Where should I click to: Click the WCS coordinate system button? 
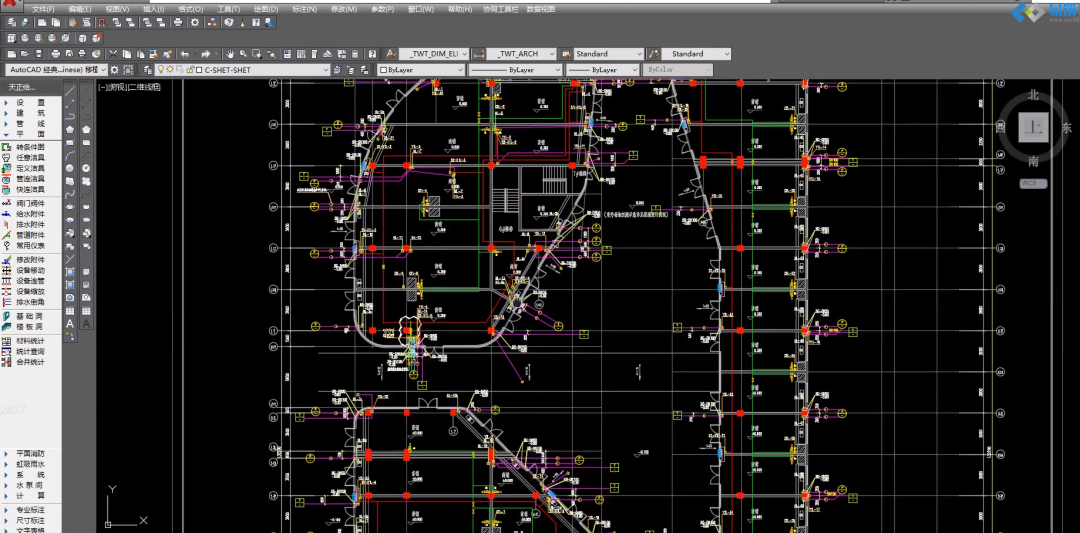click(x=1033, y=183)
